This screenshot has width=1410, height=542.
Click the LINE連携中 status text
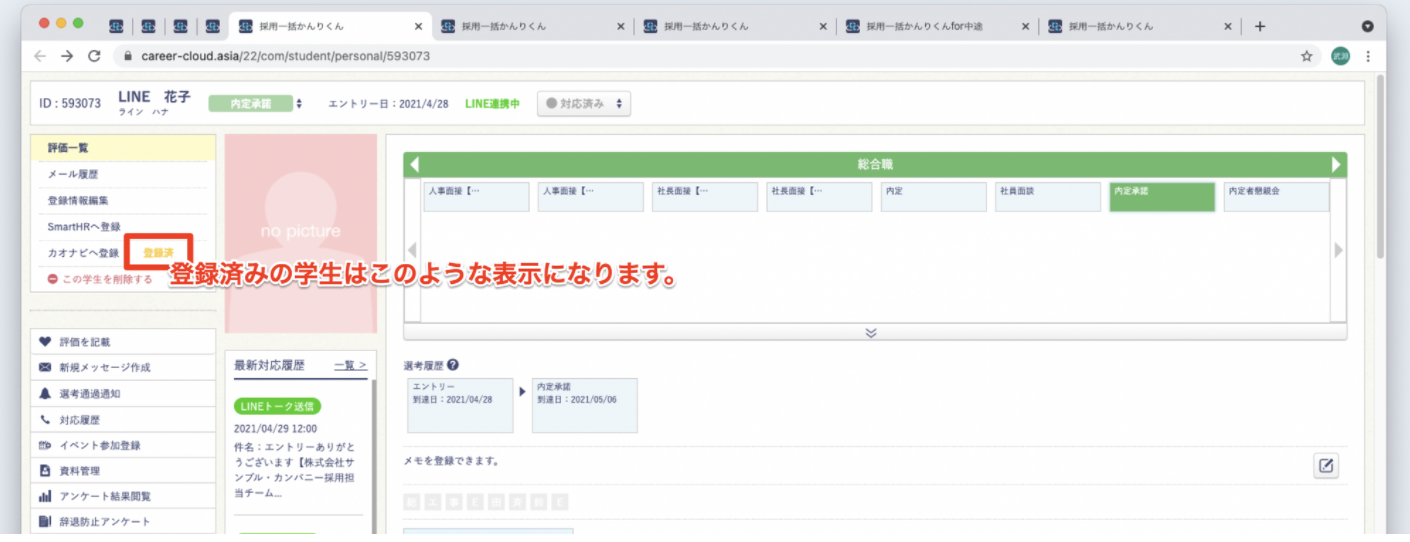coord(492,104)
